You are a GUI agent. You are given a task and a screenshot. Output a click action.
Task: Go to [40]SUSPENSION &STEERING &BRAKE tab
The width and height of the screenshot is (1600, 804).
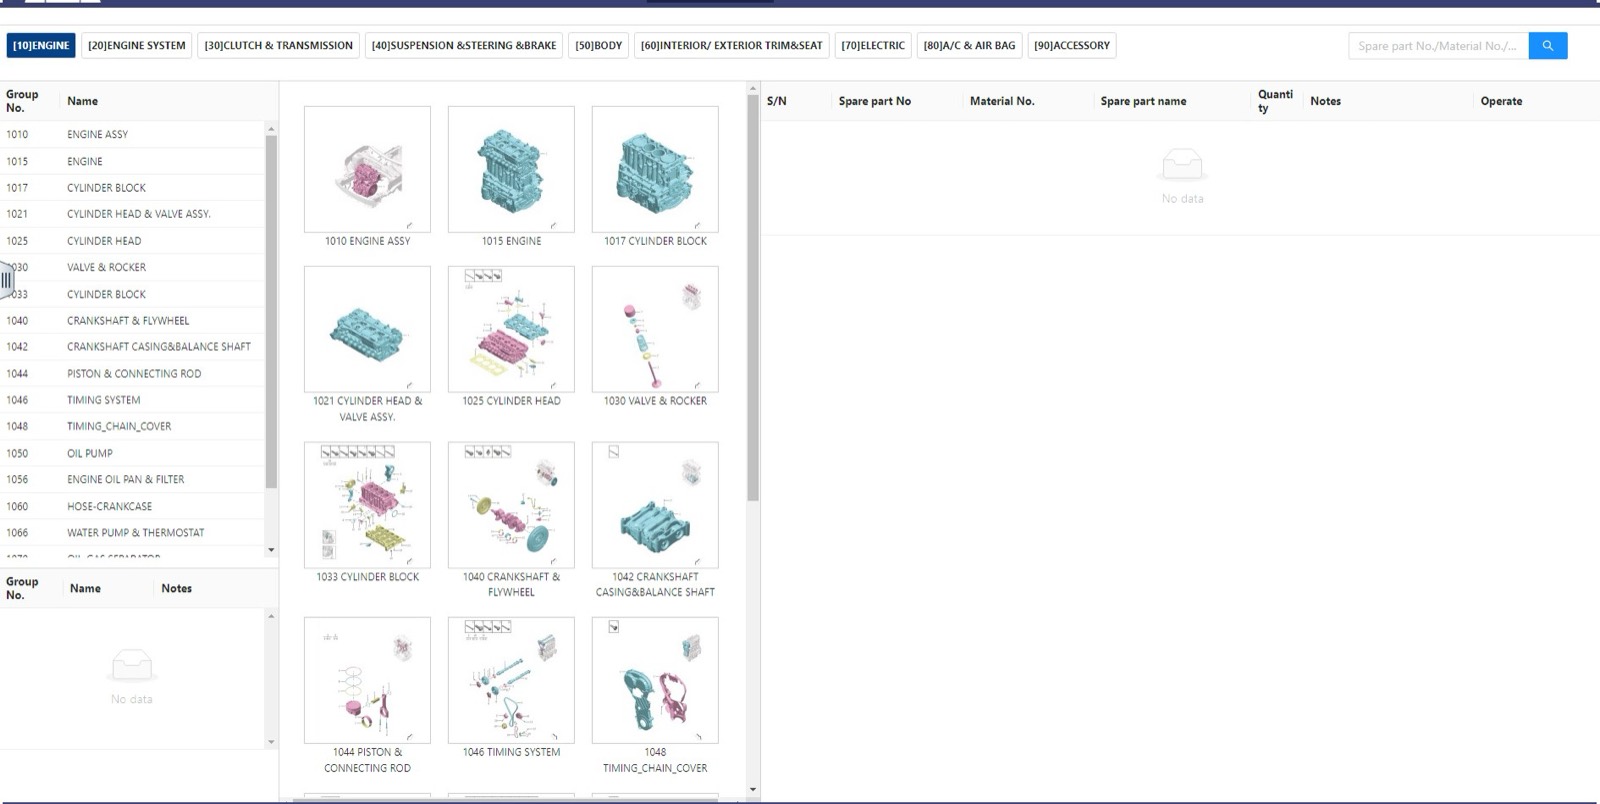(464, 46)
